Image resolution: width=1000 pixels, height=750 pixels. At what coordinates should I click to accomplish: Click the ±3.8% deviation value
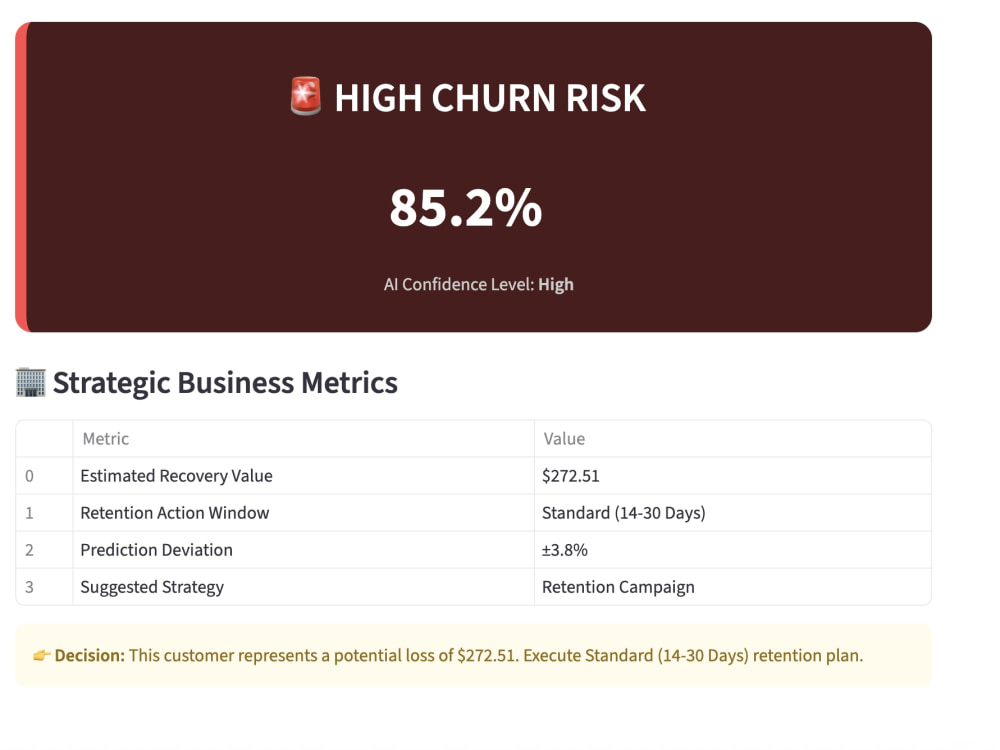point(565,550)
